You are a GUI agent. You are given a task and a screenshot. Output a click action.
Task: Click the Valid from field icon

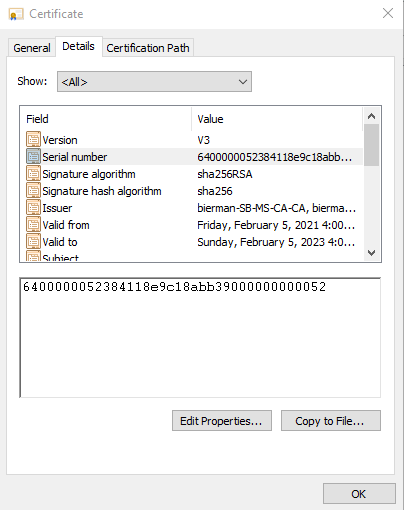tap(33, 225)
